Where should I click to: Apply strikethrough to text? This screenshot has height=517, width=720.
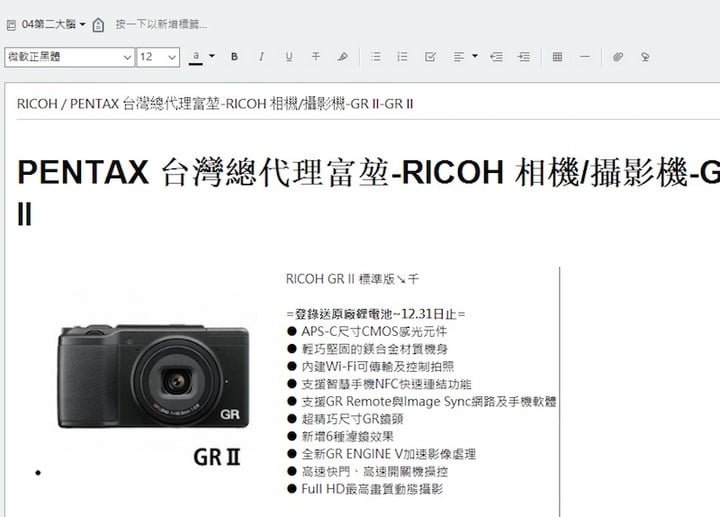click(316, 57)
